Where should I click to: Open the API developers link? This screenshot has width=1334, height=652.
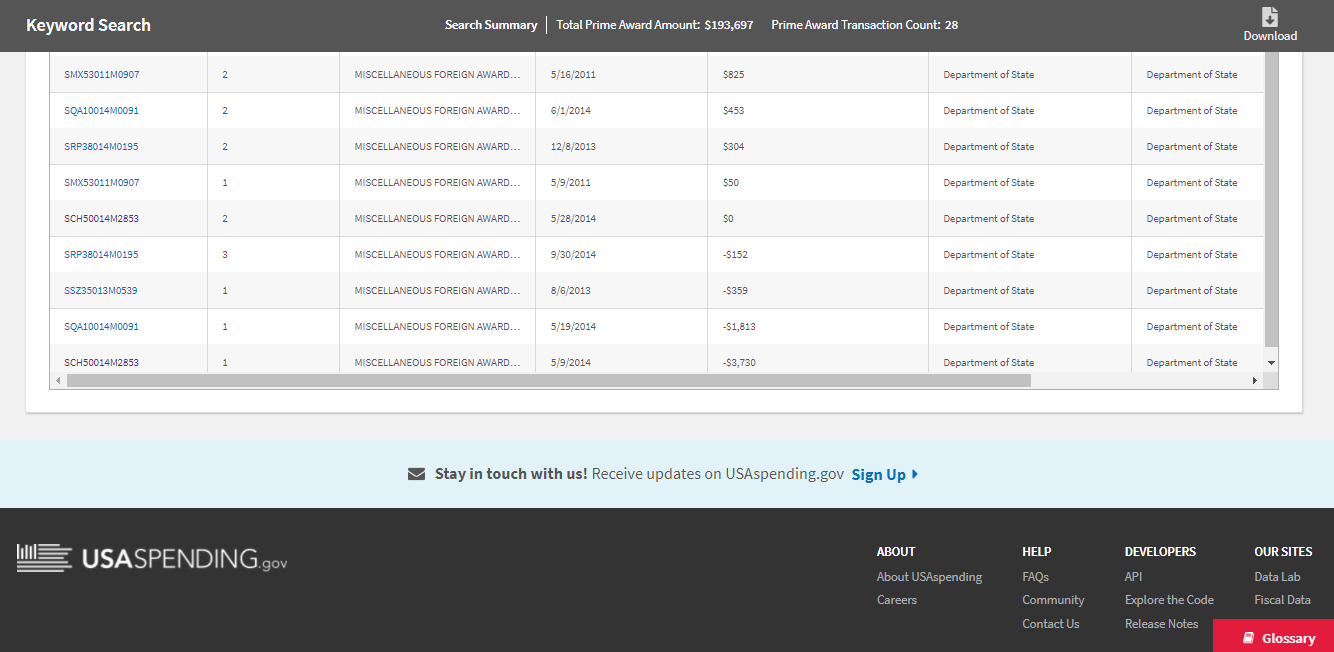coord(1133,576)
